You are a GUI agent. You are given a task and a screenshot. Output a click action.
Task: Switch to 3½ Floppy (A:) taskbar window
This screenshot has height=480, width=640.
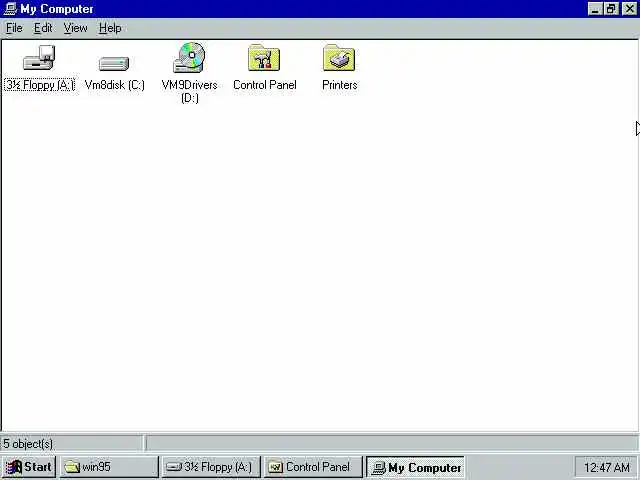211,467
